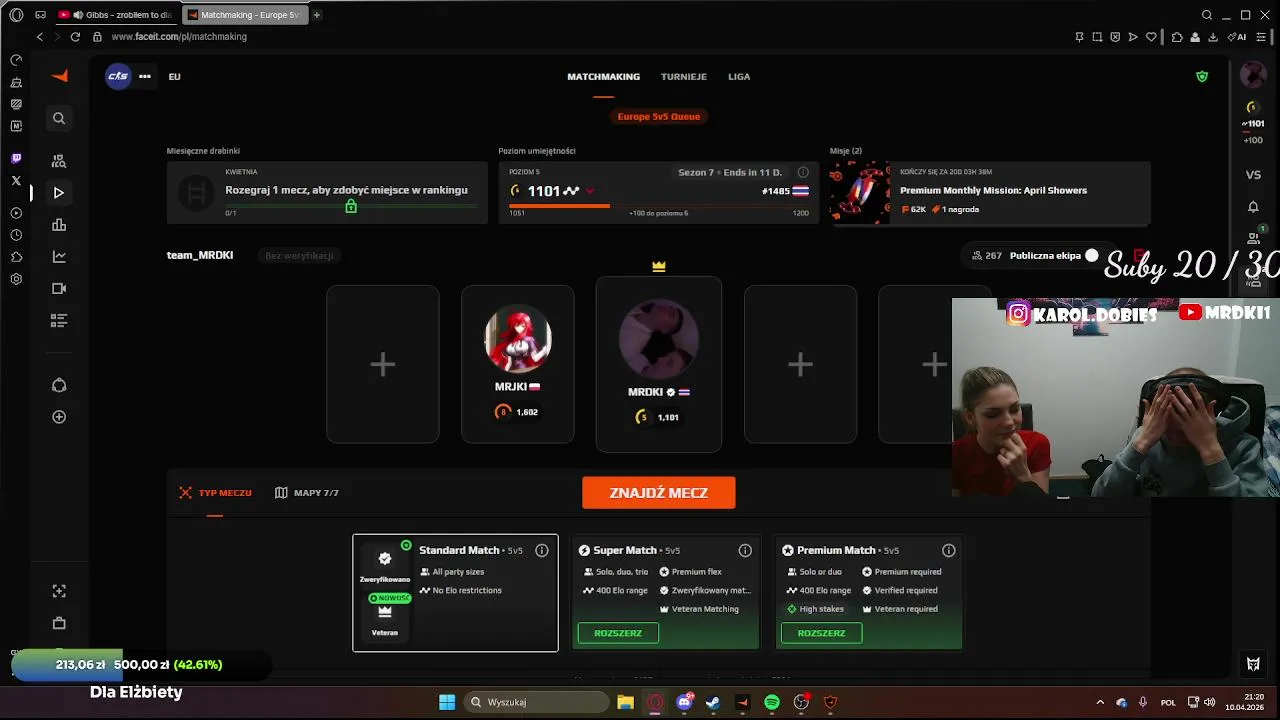
Task: Switch to MATCHMAKING tab
Action: click(603, 76)
